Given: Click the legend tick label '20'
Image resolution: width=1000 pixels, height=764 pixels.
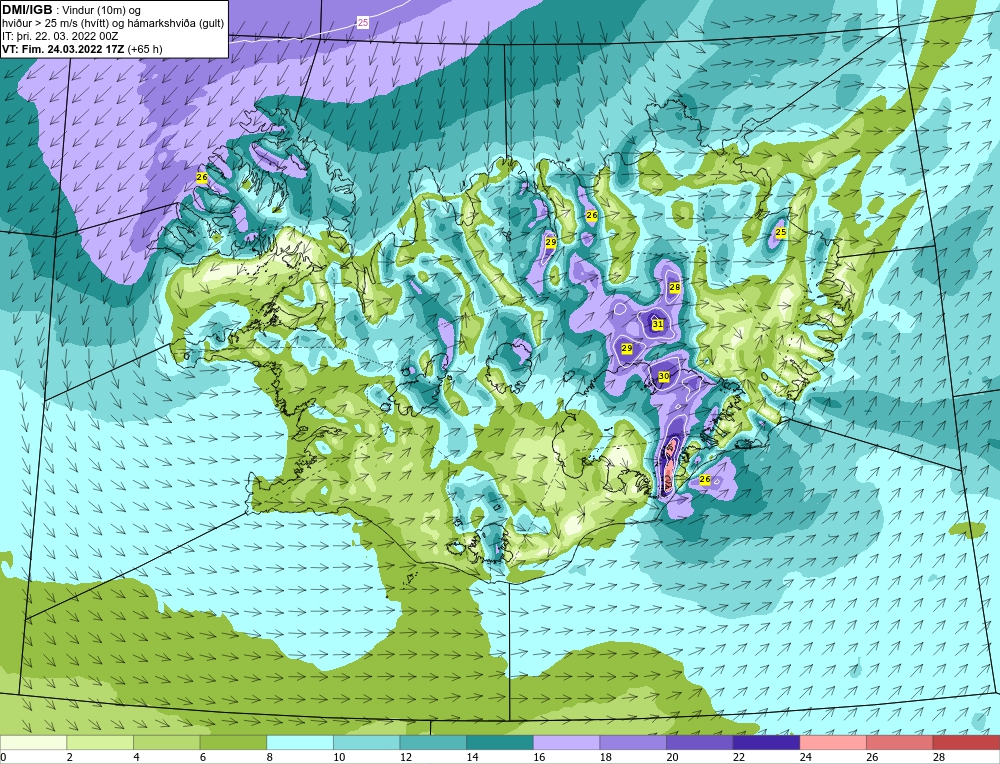Looking at the screenshot, I should coord(673,757).
